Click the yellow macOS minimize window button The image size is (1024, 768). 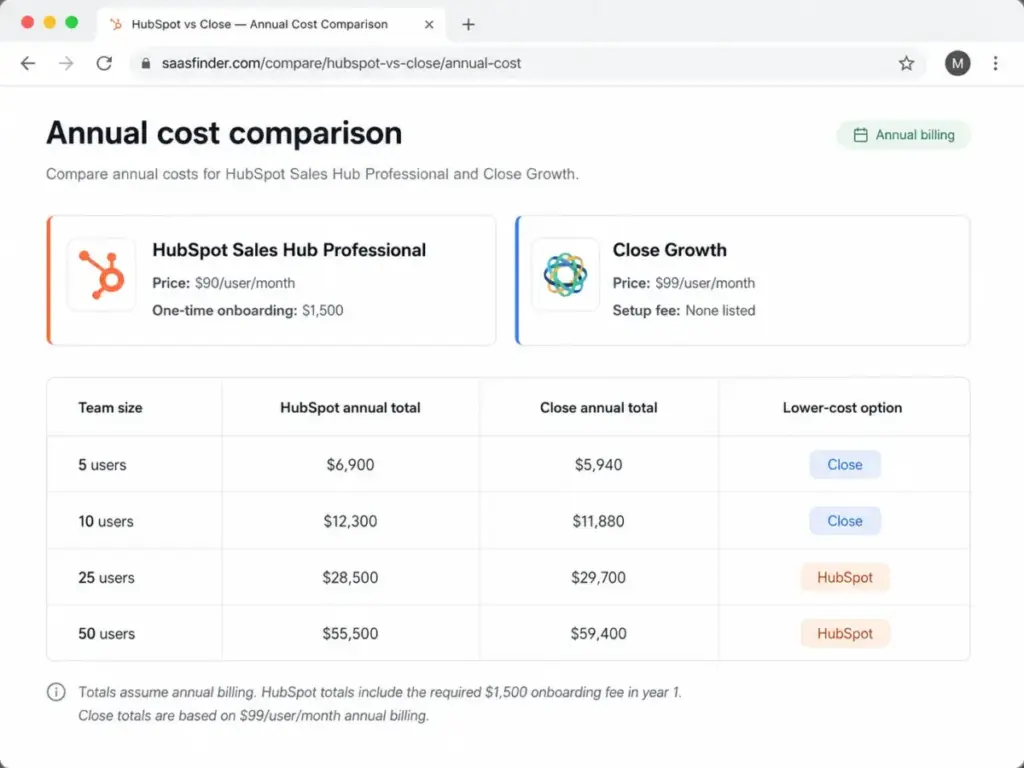(50, 22)
